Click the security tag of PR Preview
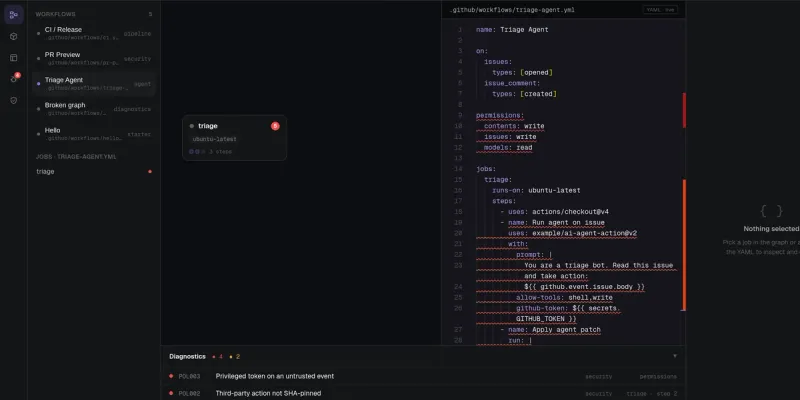The image size is (800, 400). pyautogui.click(x=137, y=59)
